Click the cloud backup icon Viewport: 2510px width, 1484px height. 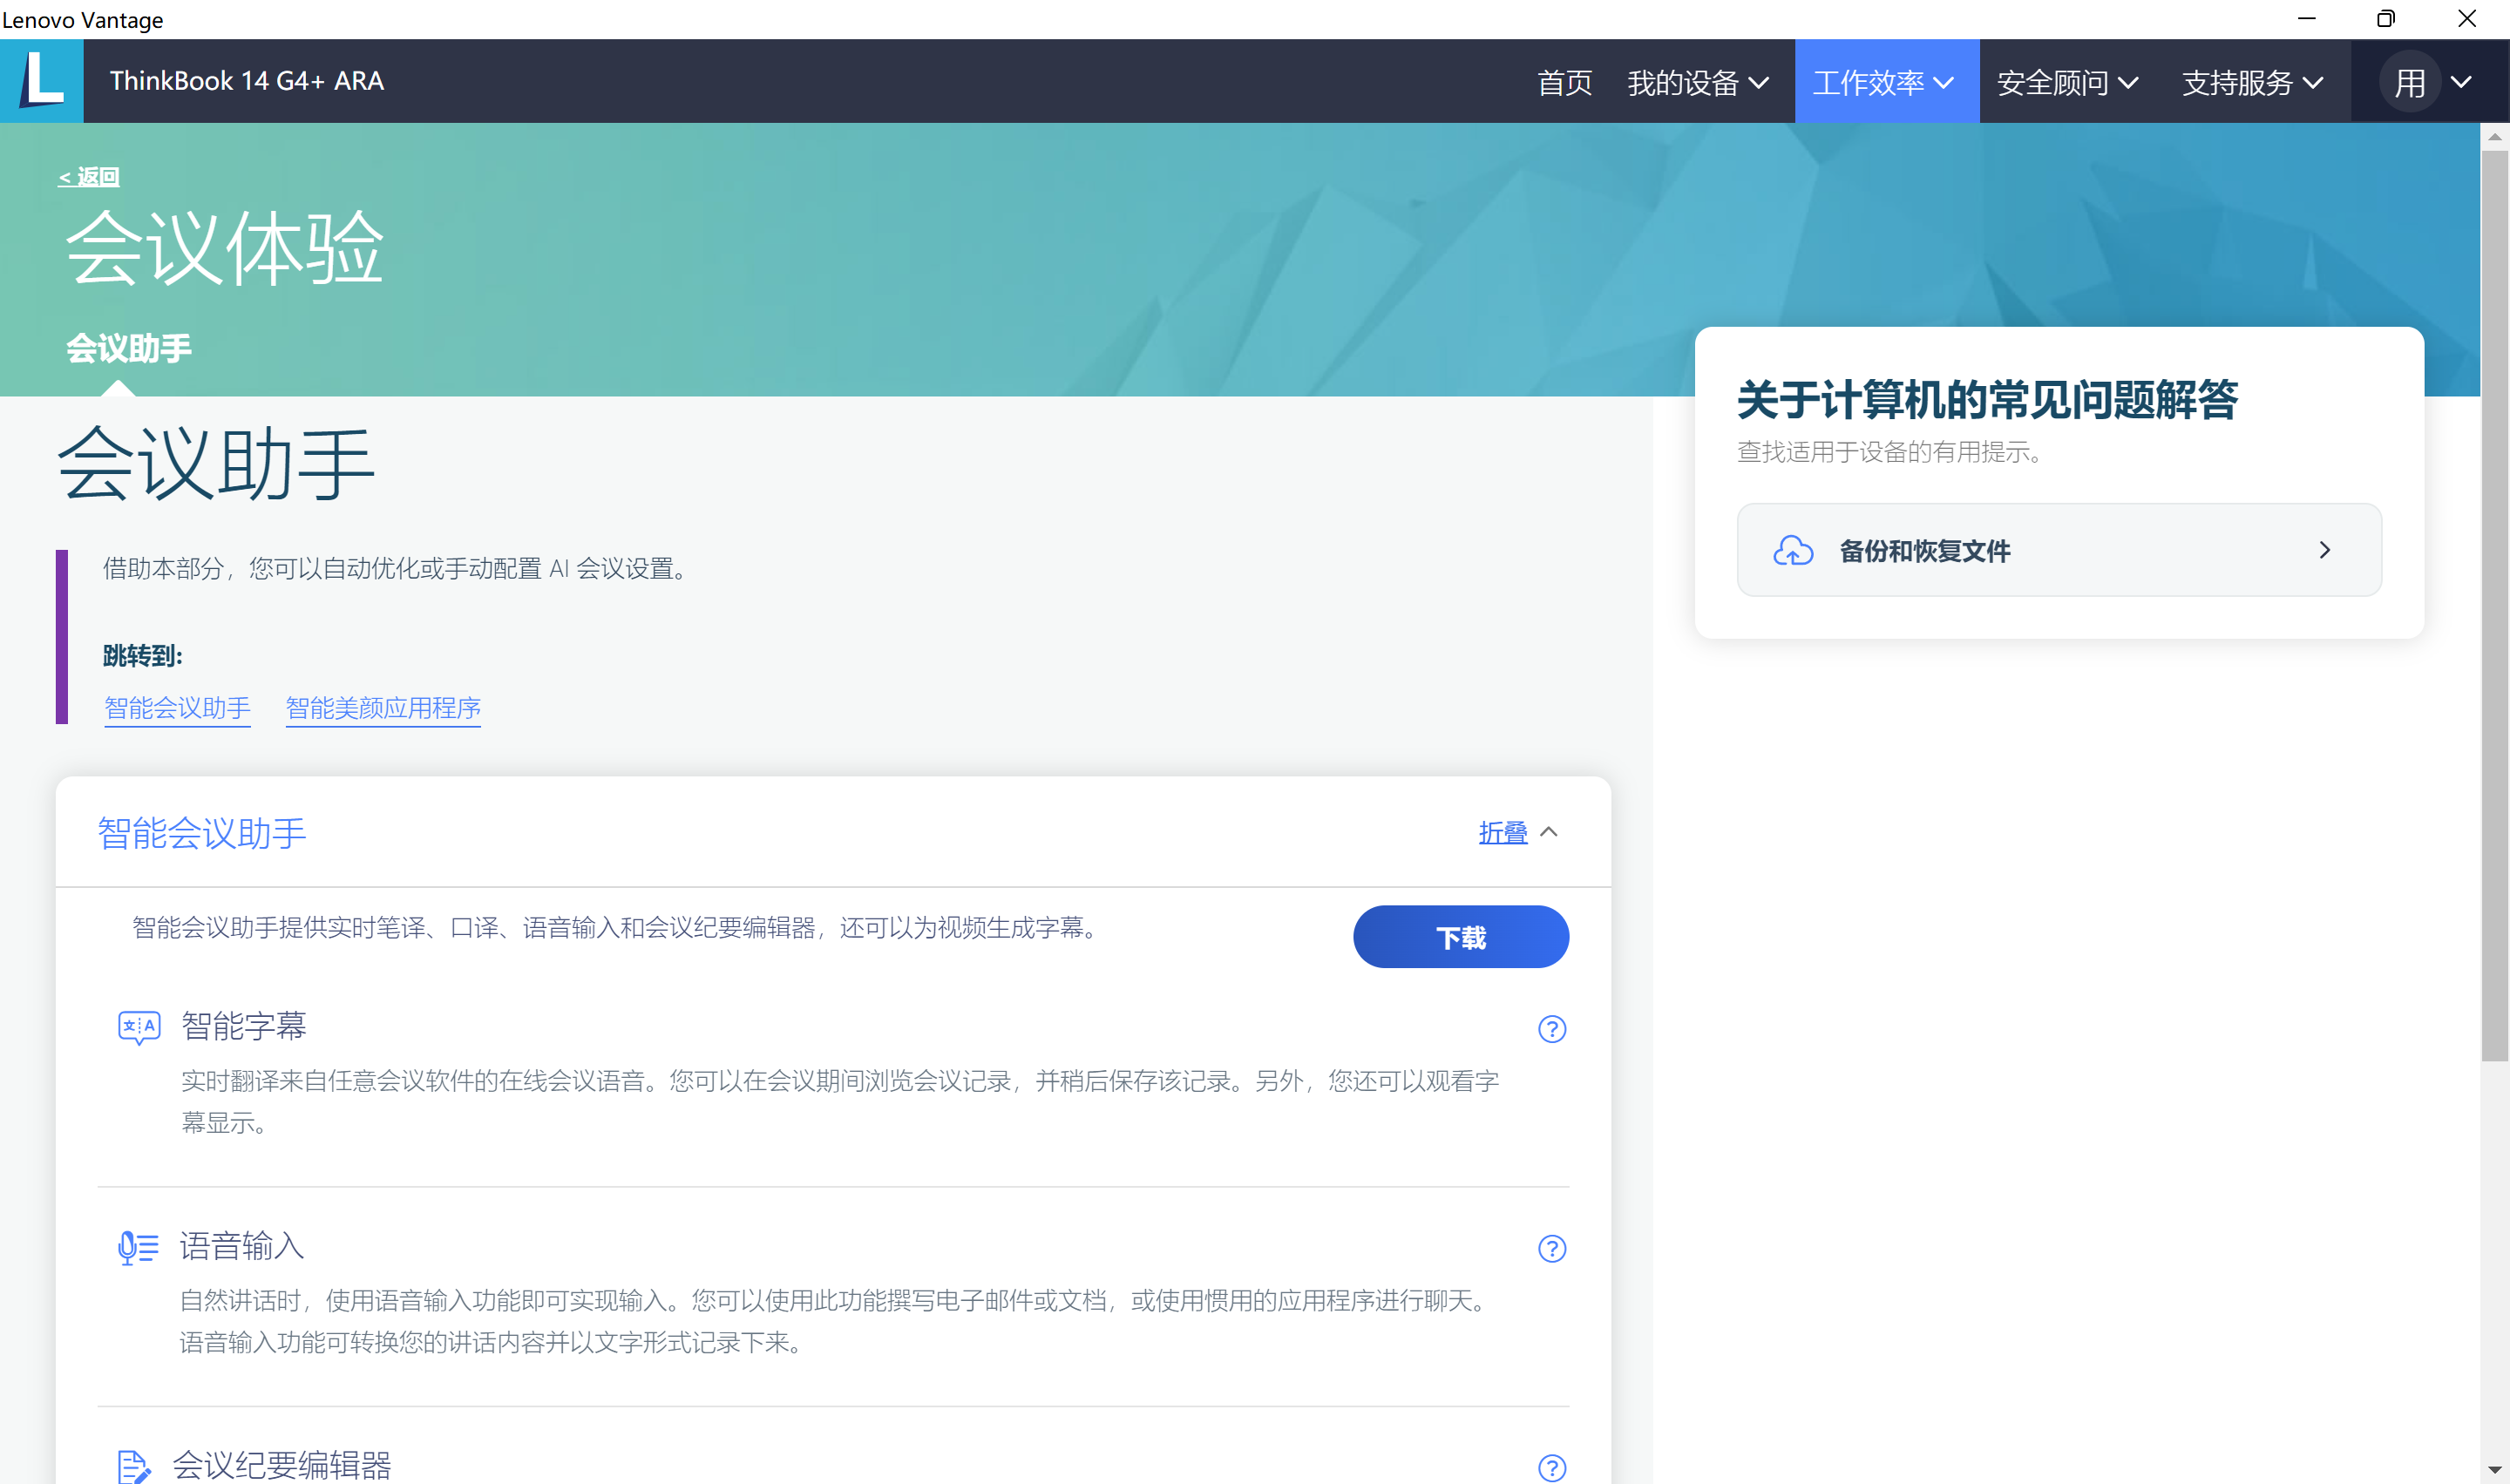point(1793,551)
